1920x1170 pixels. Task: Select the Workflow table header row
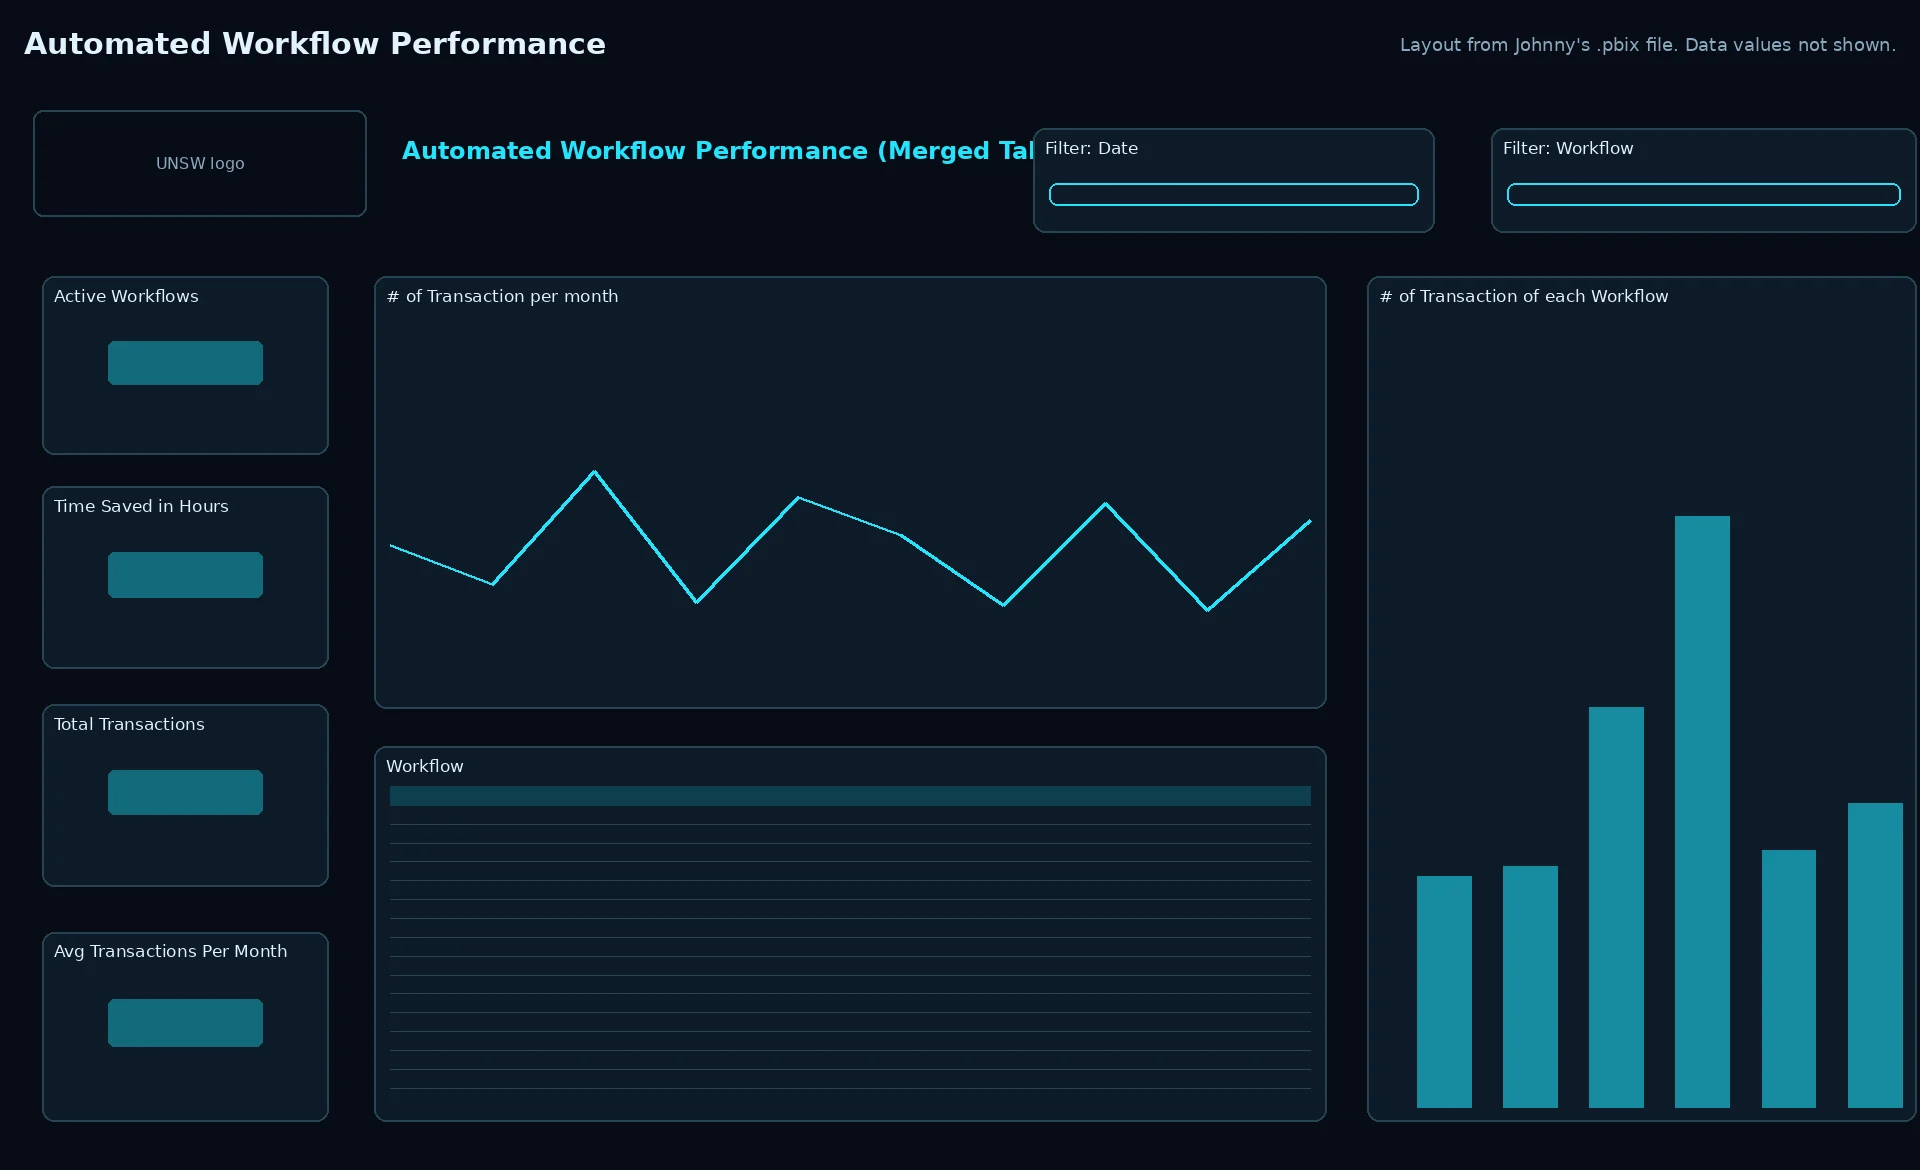[850, 796]
